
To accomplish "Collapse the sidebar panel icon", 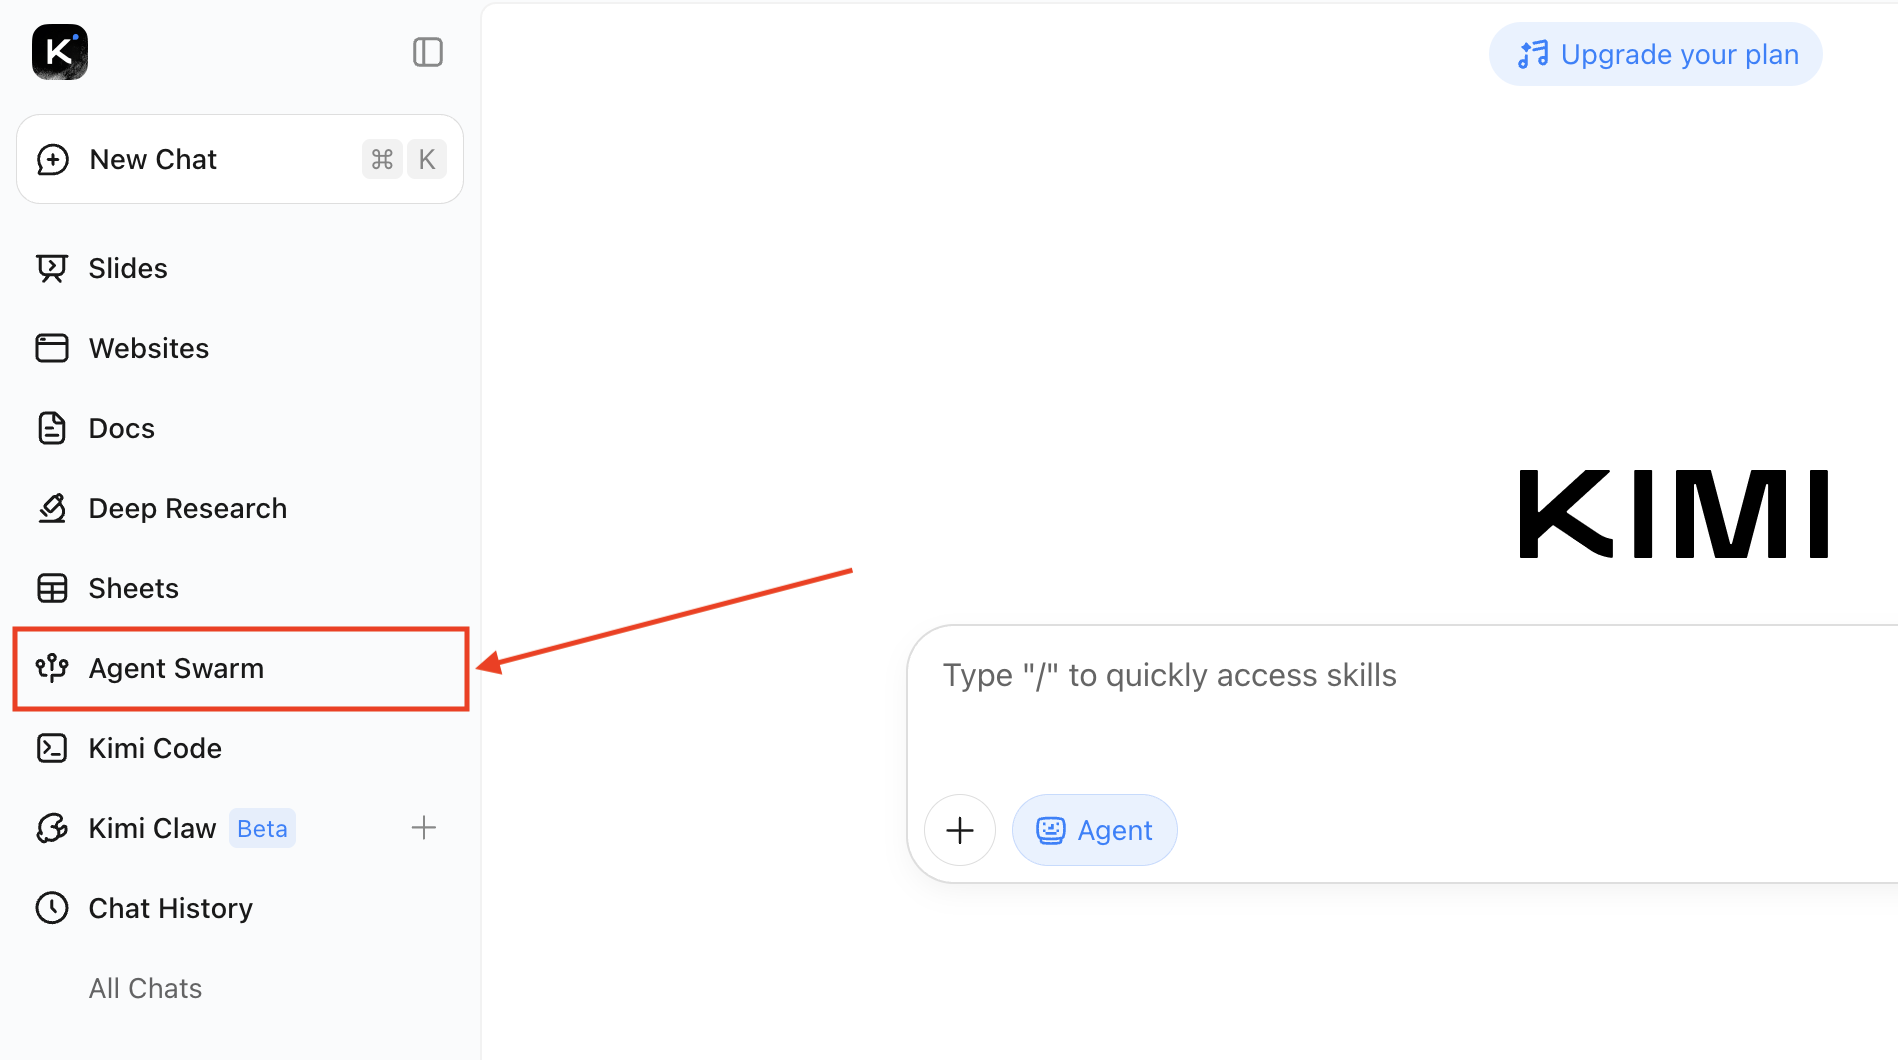I will pos(428,52).
